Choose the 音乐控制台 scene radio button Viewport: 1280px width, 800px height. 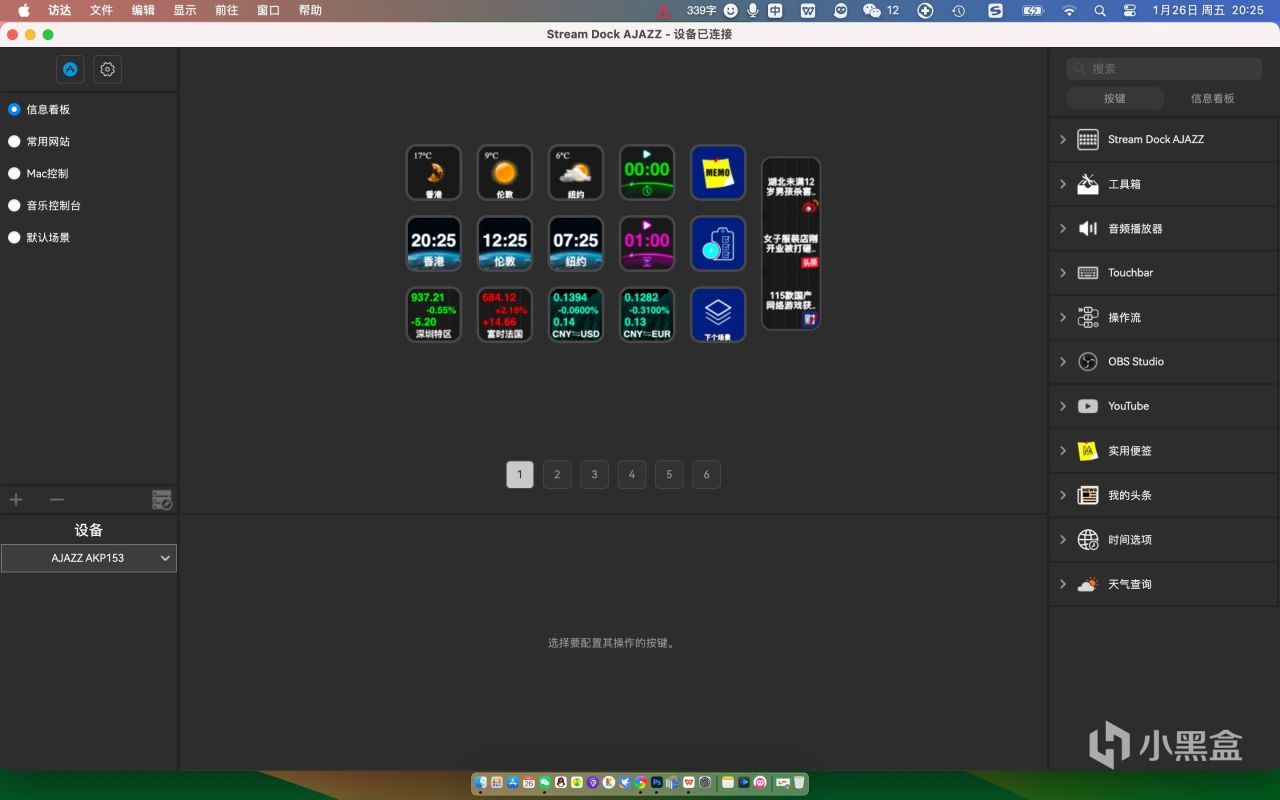pos(14,205)
